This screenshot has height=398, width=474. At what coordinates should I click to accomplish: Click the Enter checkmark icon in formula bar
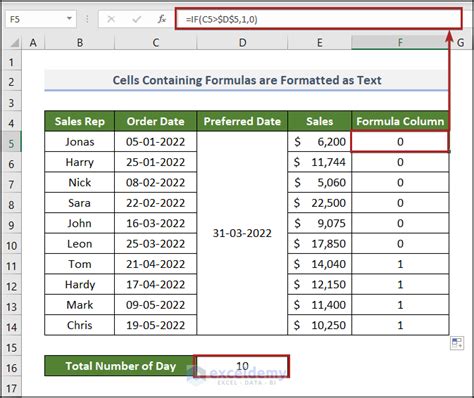pos(136,19)
